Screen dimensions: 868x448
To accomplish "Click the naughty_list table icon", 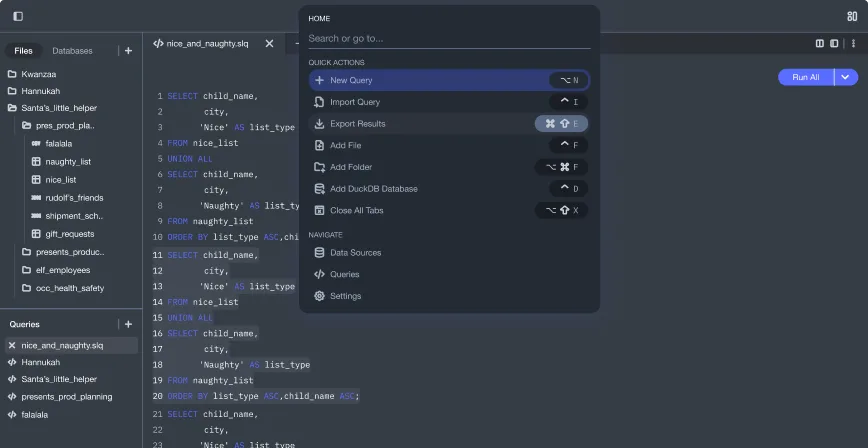I will (36, 162).
